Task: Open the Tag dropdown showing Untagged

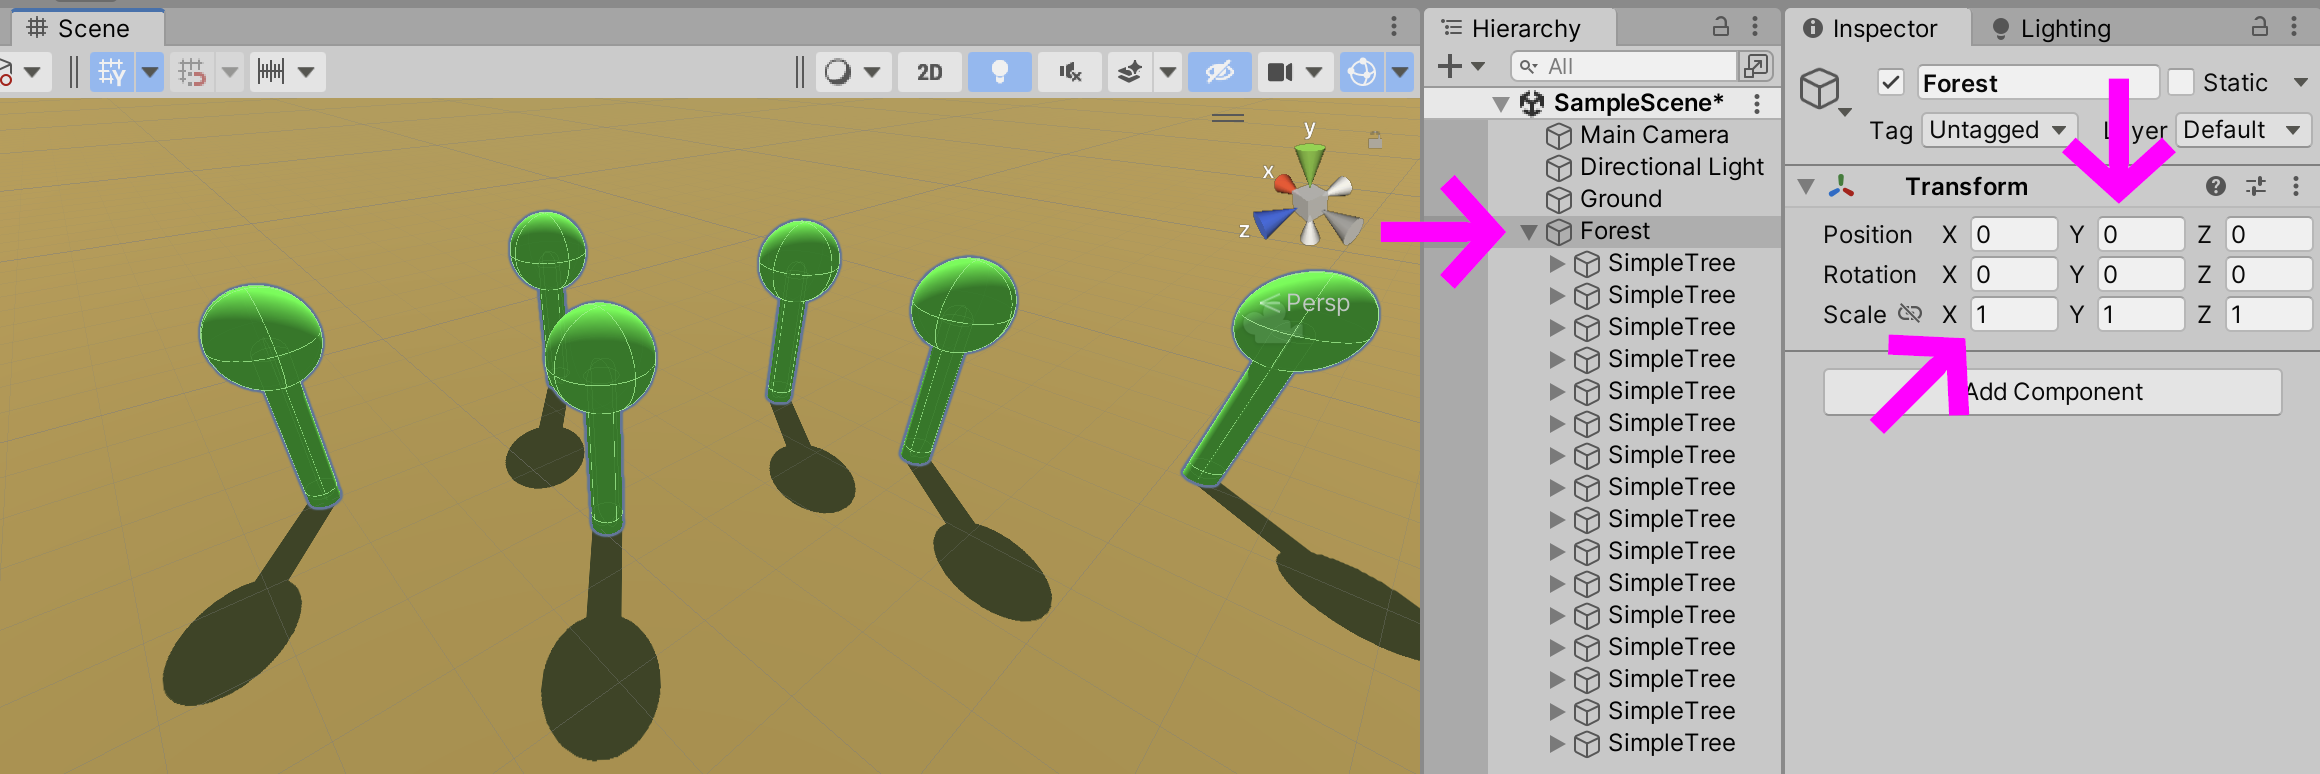Action: [1997, 130]
